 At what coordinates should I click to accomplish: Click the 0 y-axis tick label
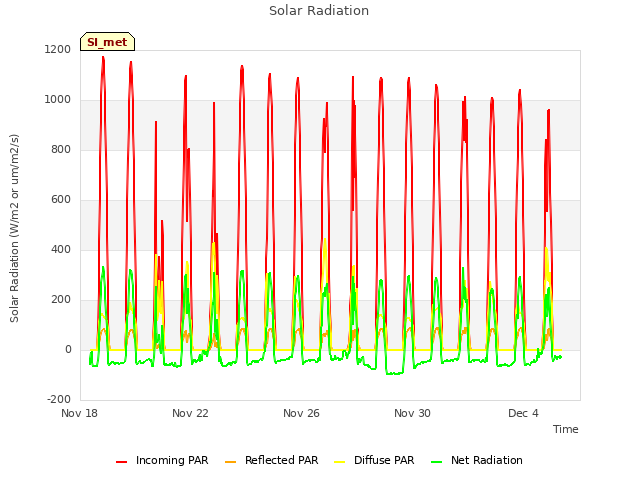tap(68, 350)
